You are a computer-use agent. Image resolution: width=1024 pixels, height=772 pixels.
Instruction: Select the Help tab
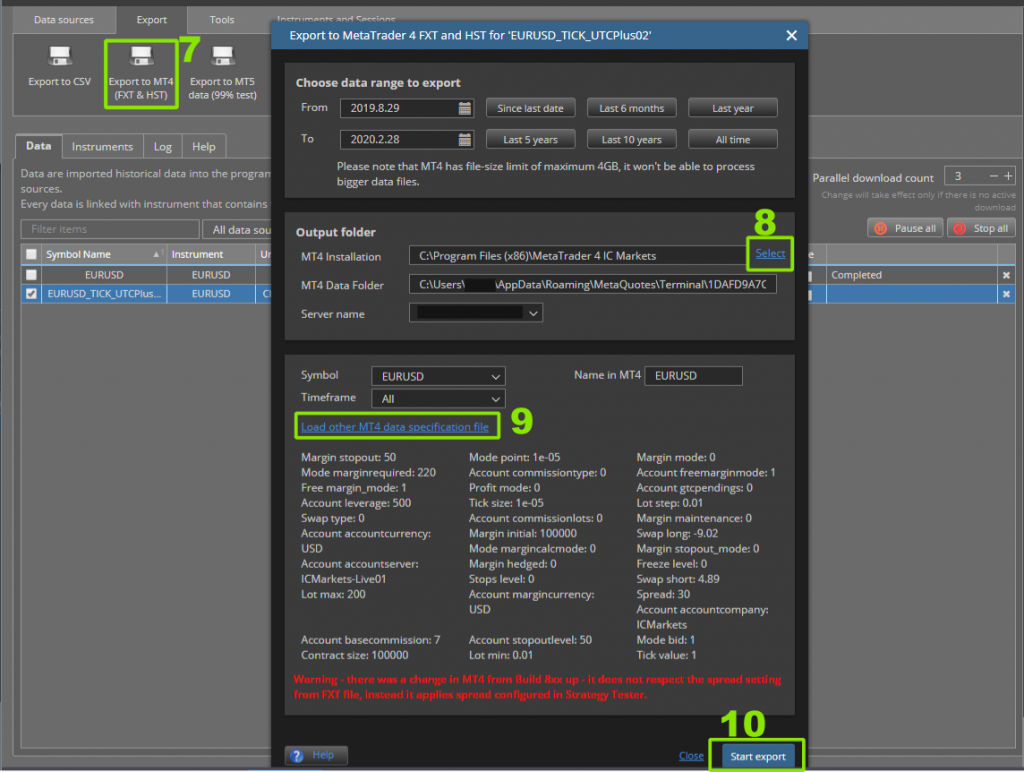pos(204,147)
